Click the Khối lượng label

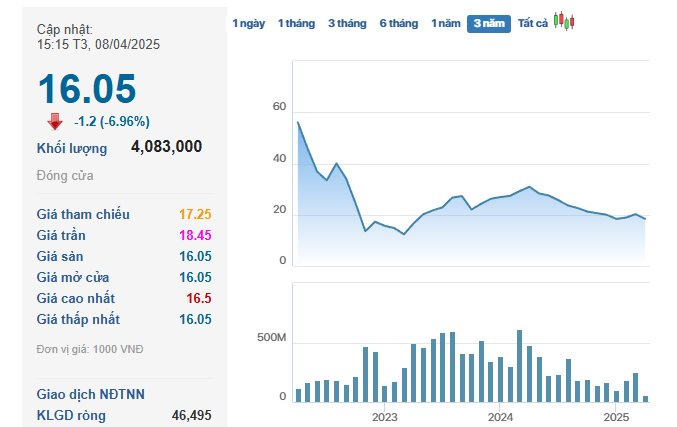point(72,149)
